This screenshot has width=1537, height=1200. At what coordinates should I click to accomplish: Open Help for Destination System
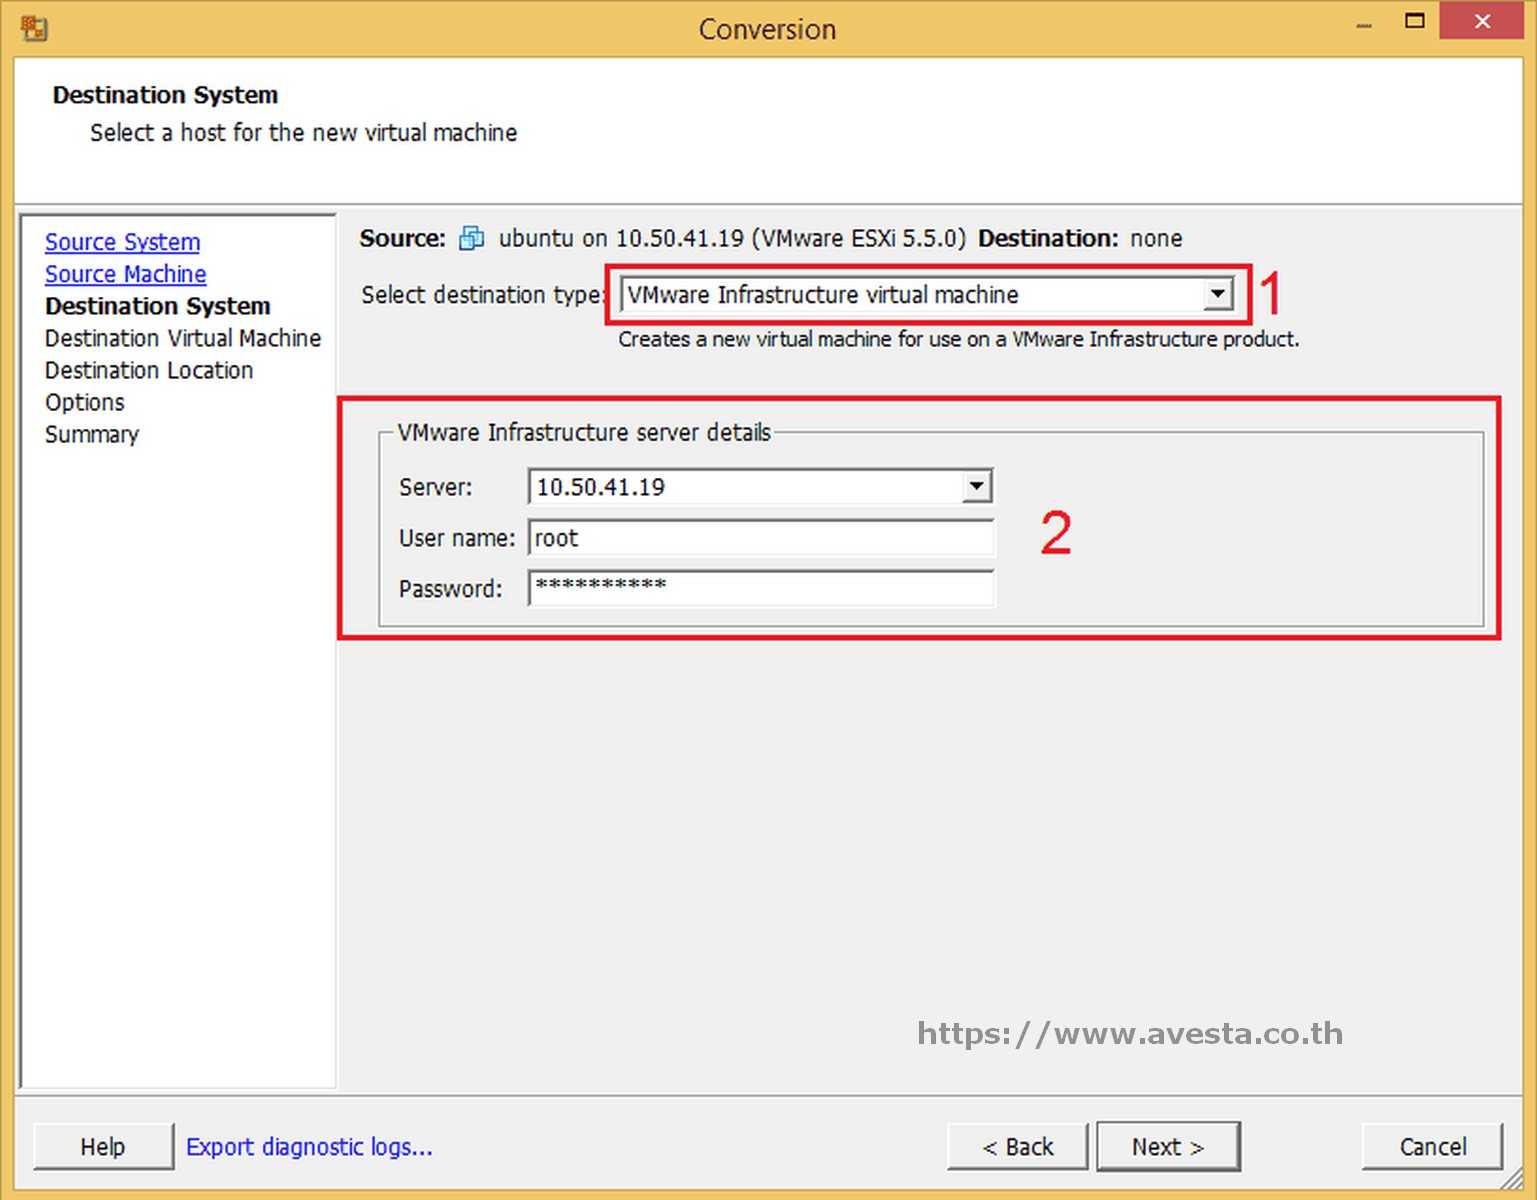pos(103,1146)
